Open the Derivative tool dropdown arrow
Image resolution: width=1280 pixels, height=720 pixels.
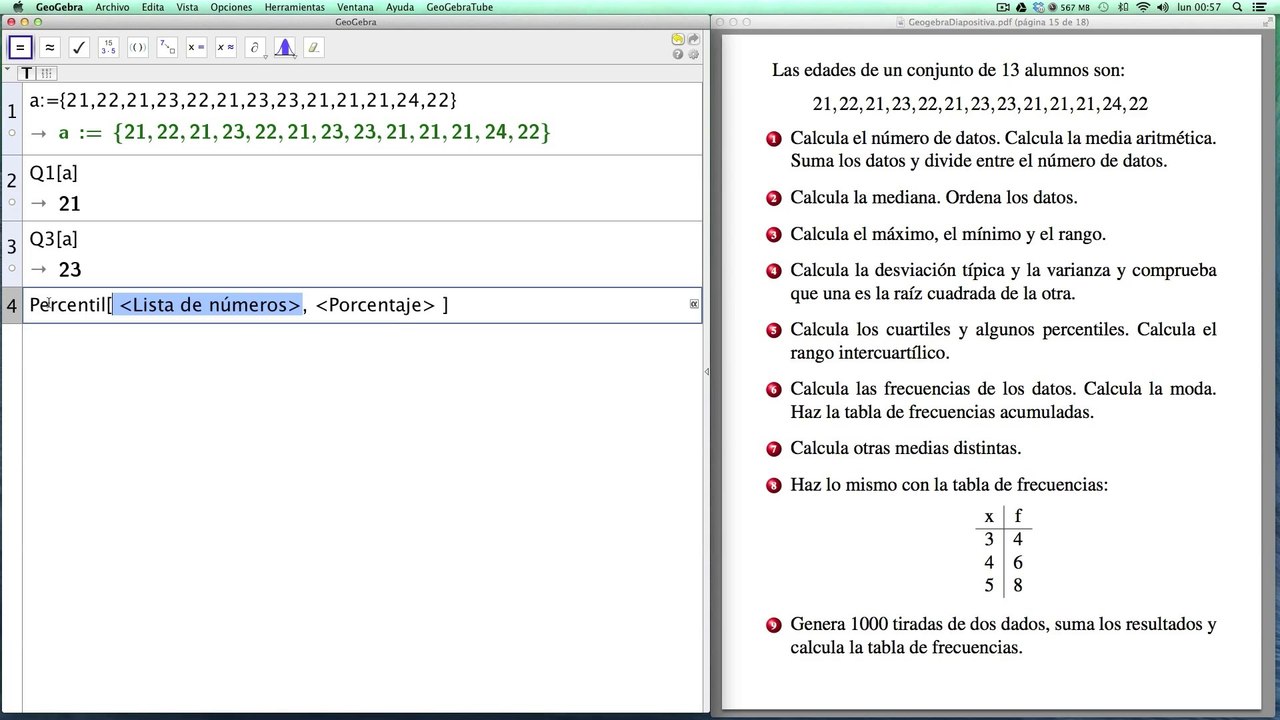coord(266,57)
